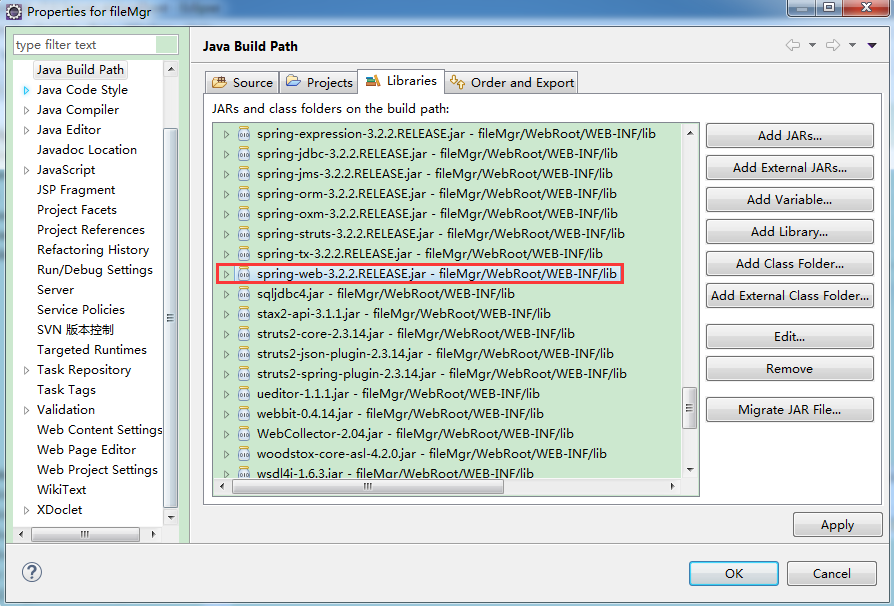Select the WebCollector-2.04.jar library row

click(415, 434)
